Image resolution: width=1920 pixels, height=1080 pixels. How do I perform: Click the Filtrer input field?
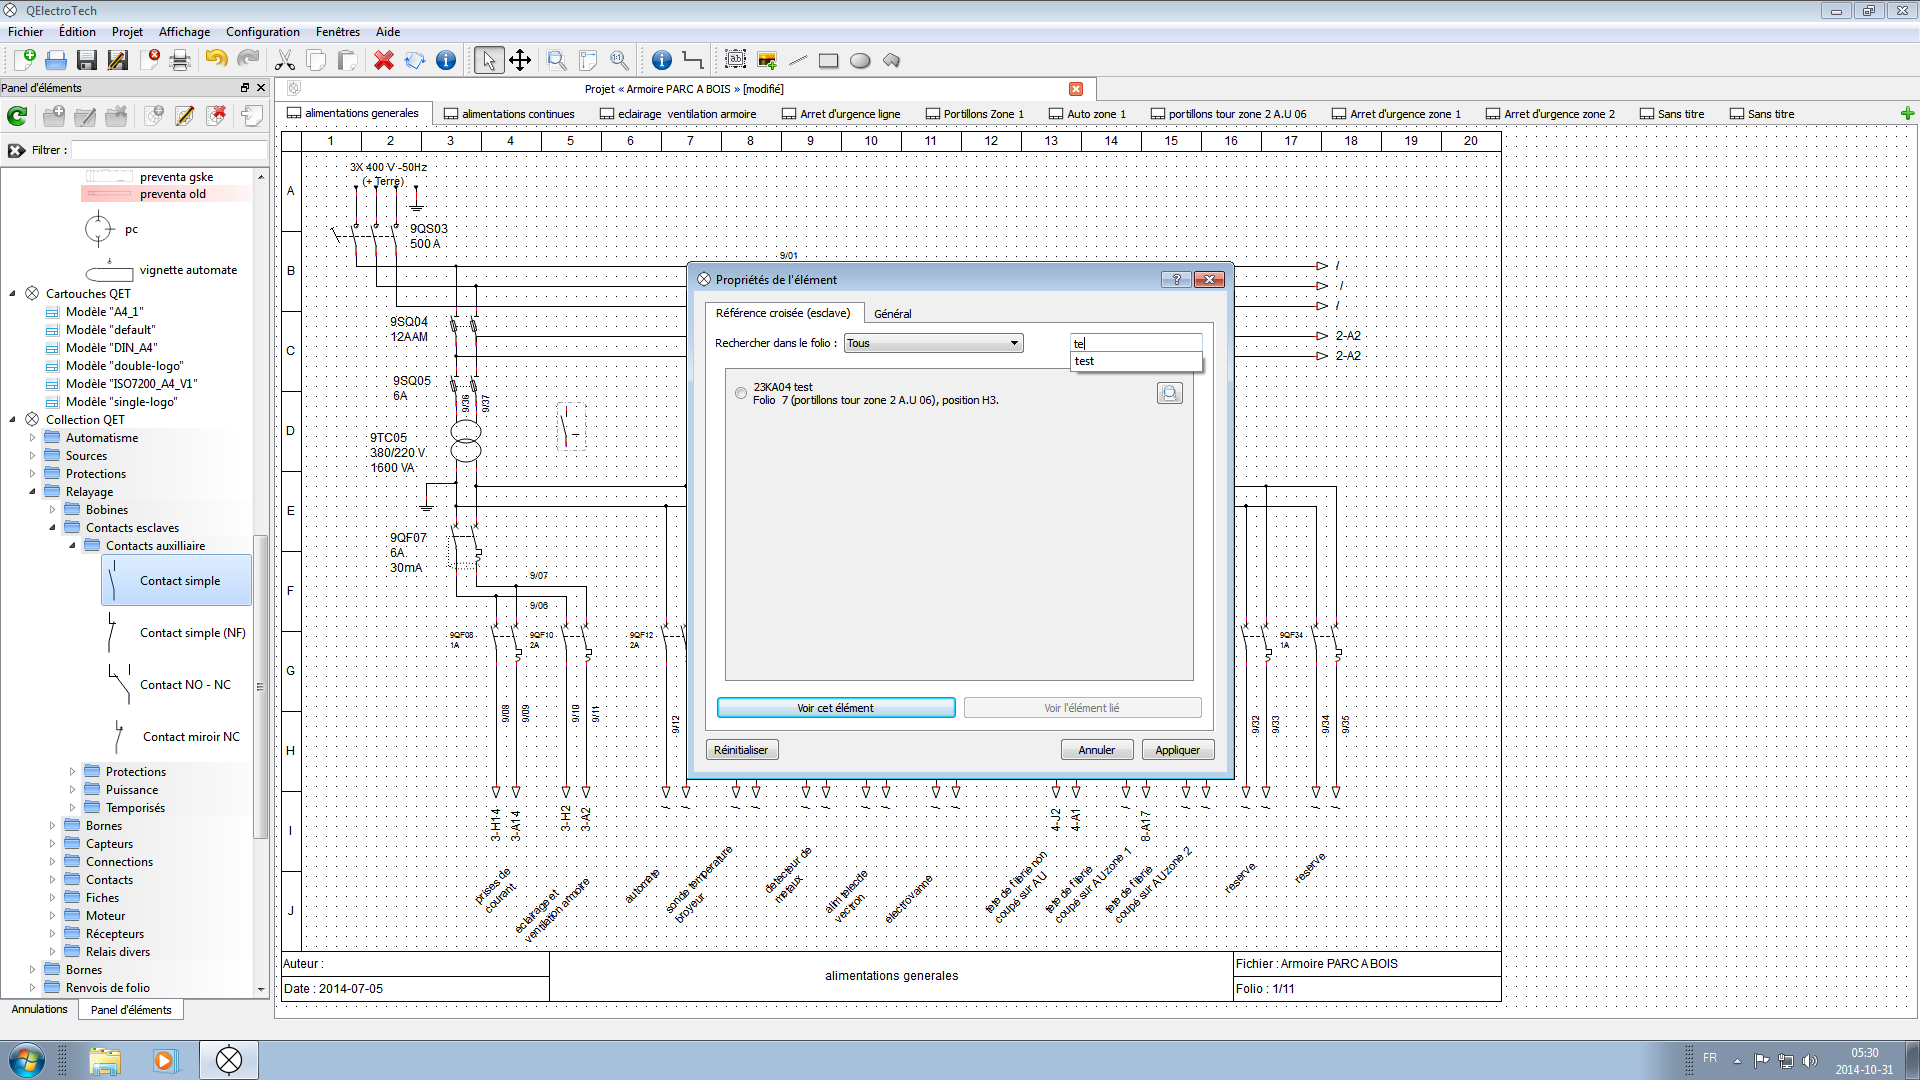click(169, 150)
